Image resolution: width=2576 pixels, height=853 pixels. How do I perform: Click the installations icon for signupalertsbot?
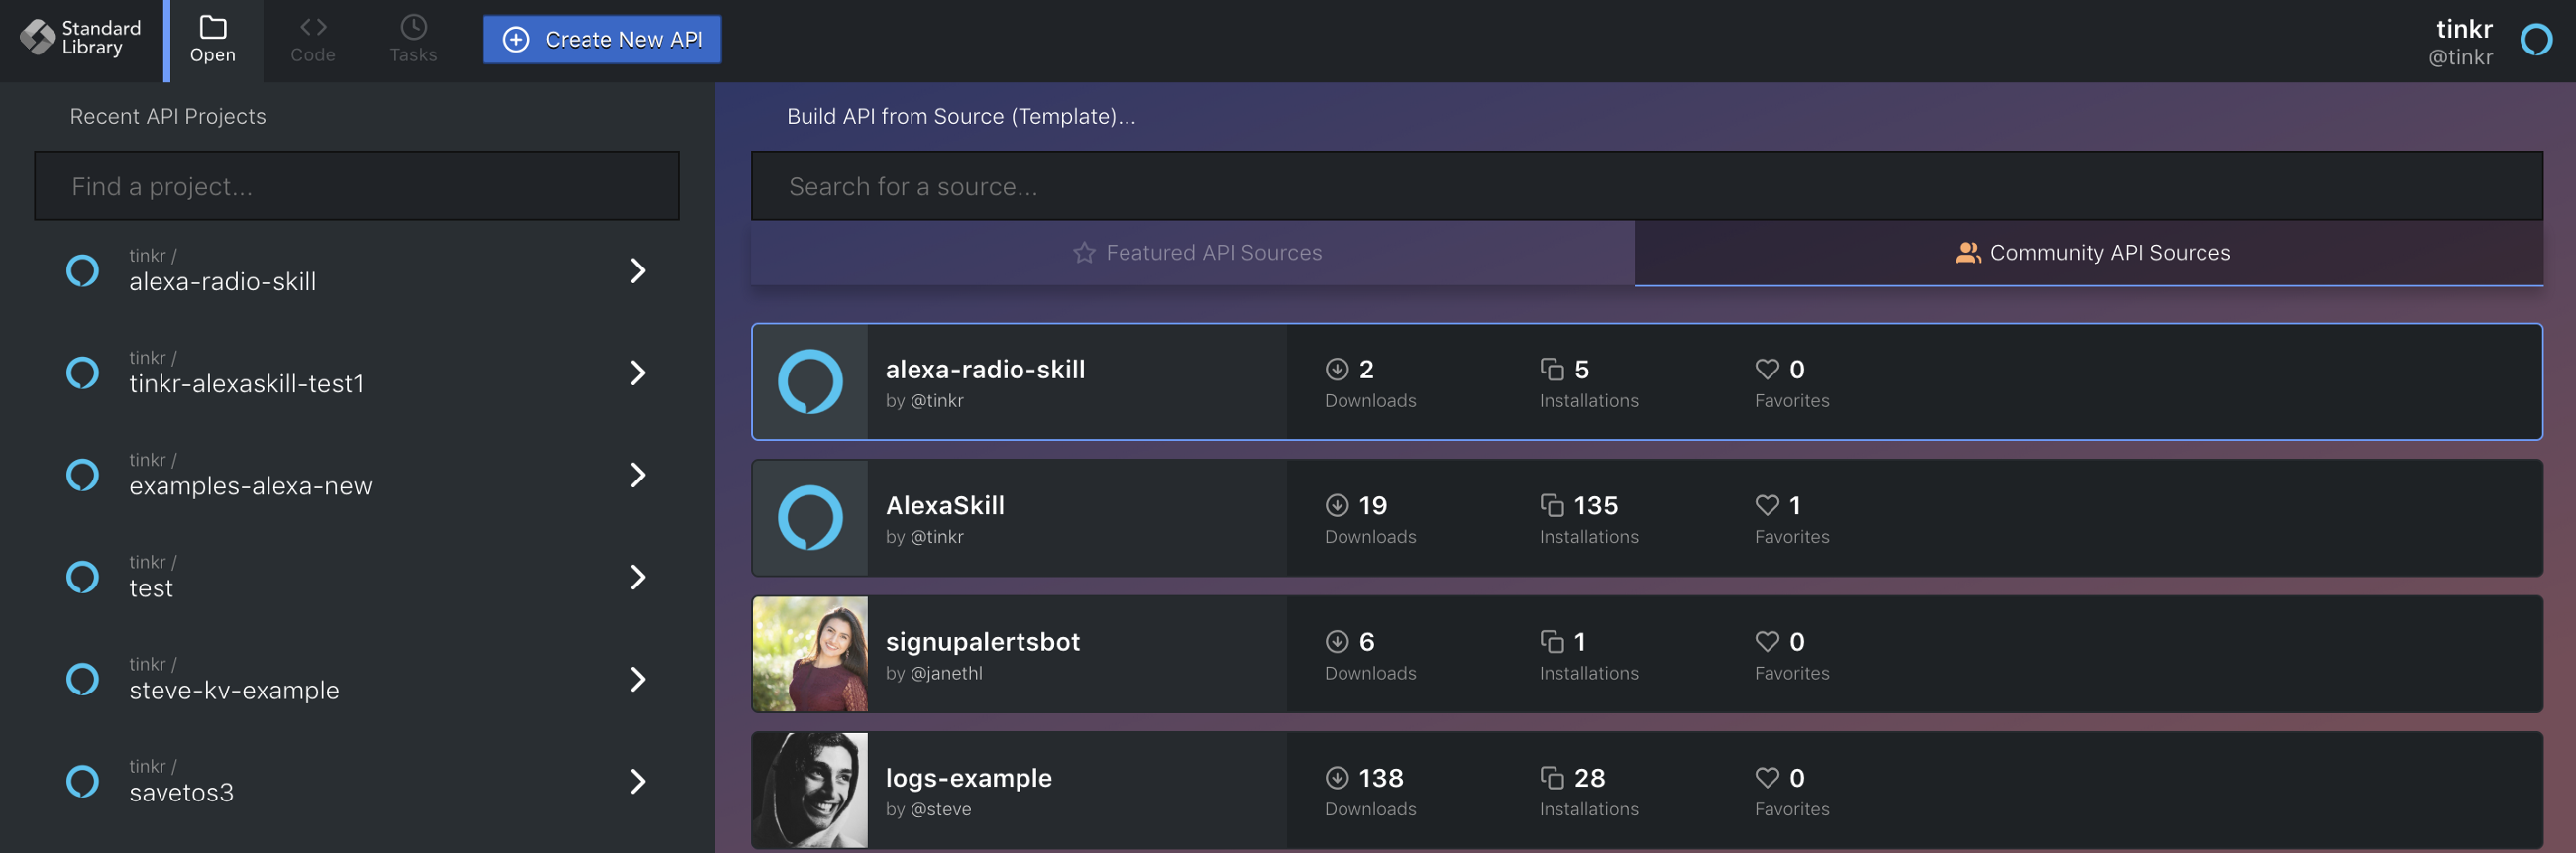pyautogui.click(x=1552, y=641)
